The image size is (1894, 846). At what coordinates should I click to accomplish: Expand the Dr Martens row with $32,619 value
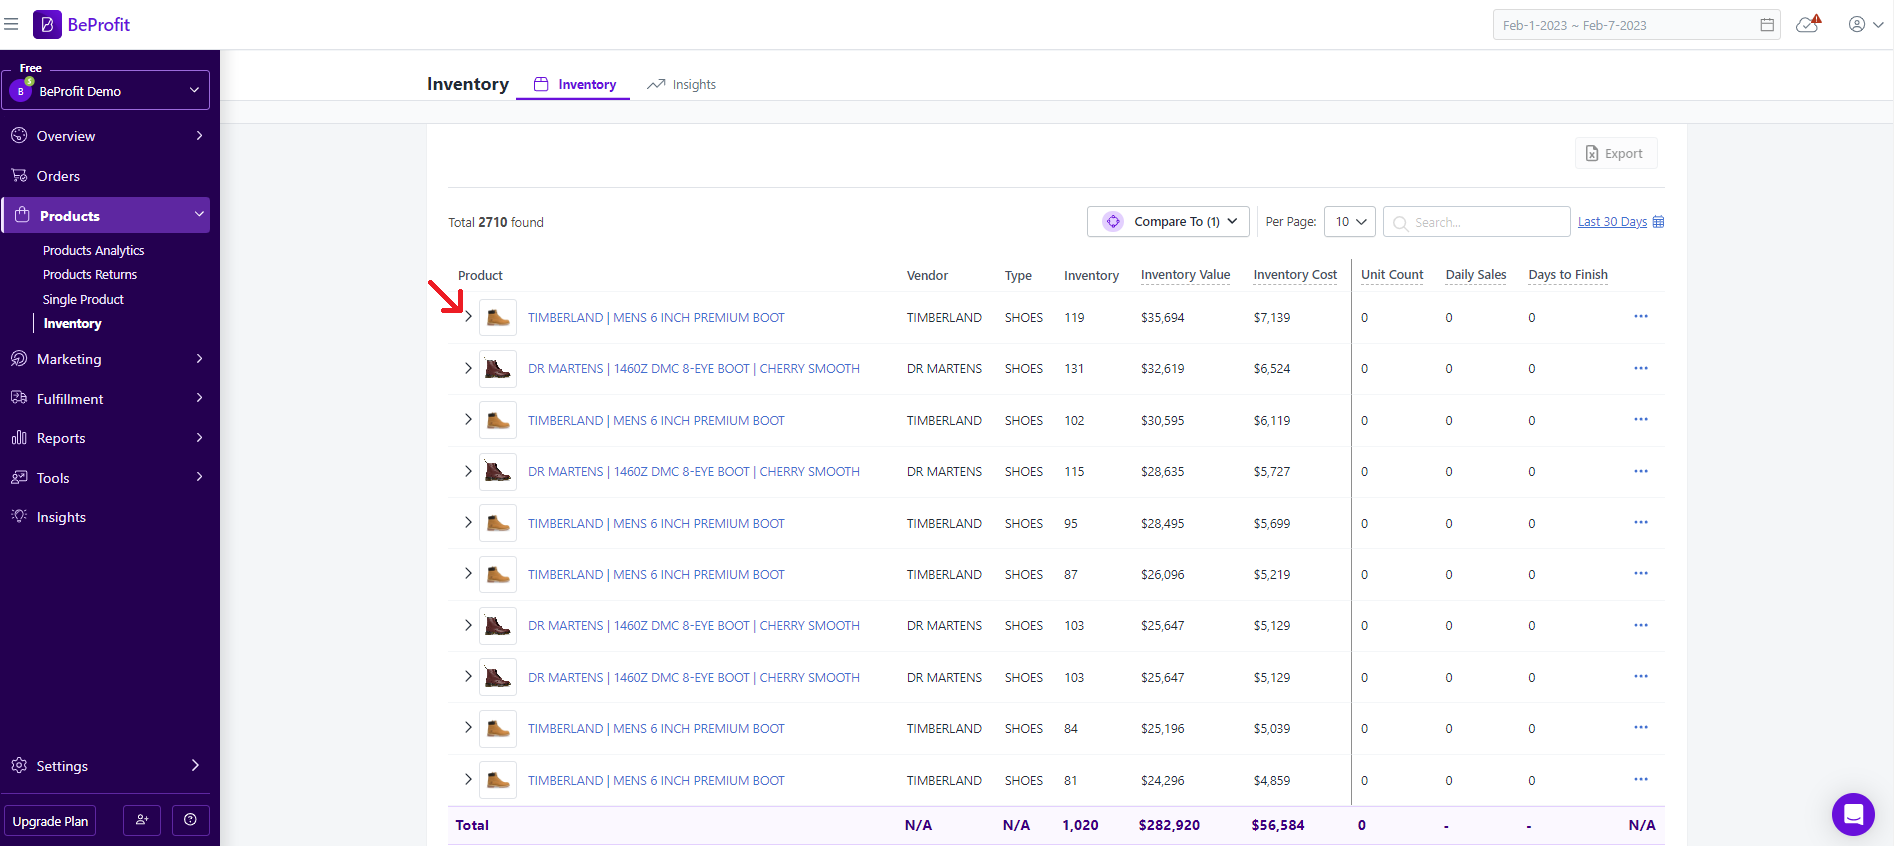[468, 369]
